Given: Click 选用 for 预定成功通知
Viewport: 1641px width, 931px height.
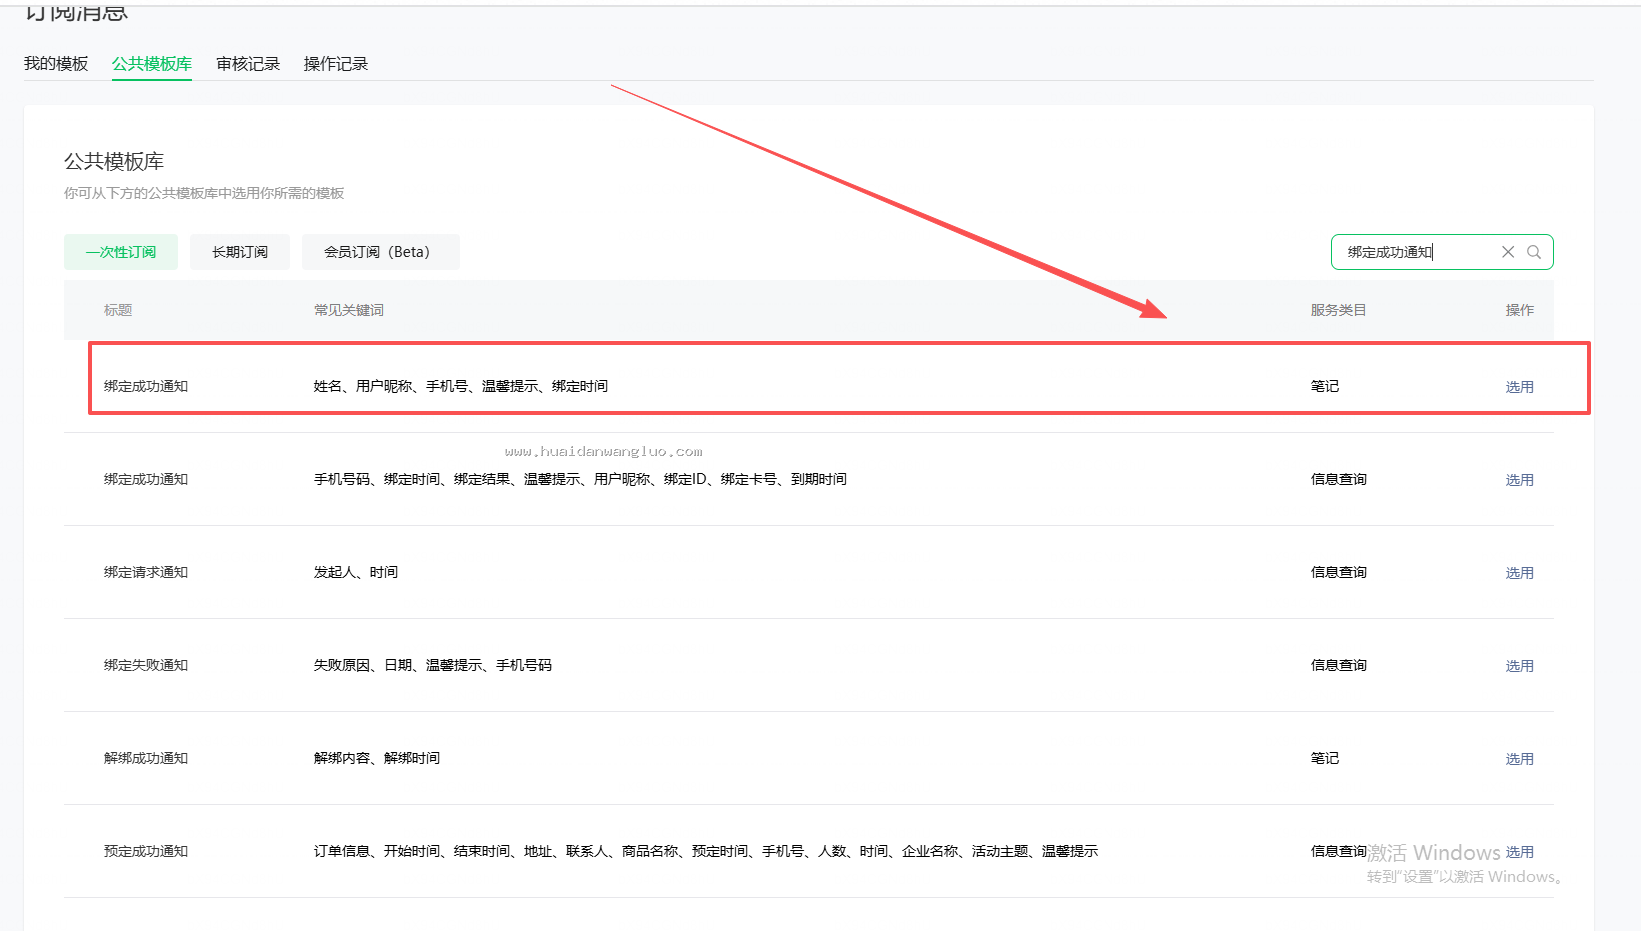Looking at the screenshot, I should [1520, 852].
